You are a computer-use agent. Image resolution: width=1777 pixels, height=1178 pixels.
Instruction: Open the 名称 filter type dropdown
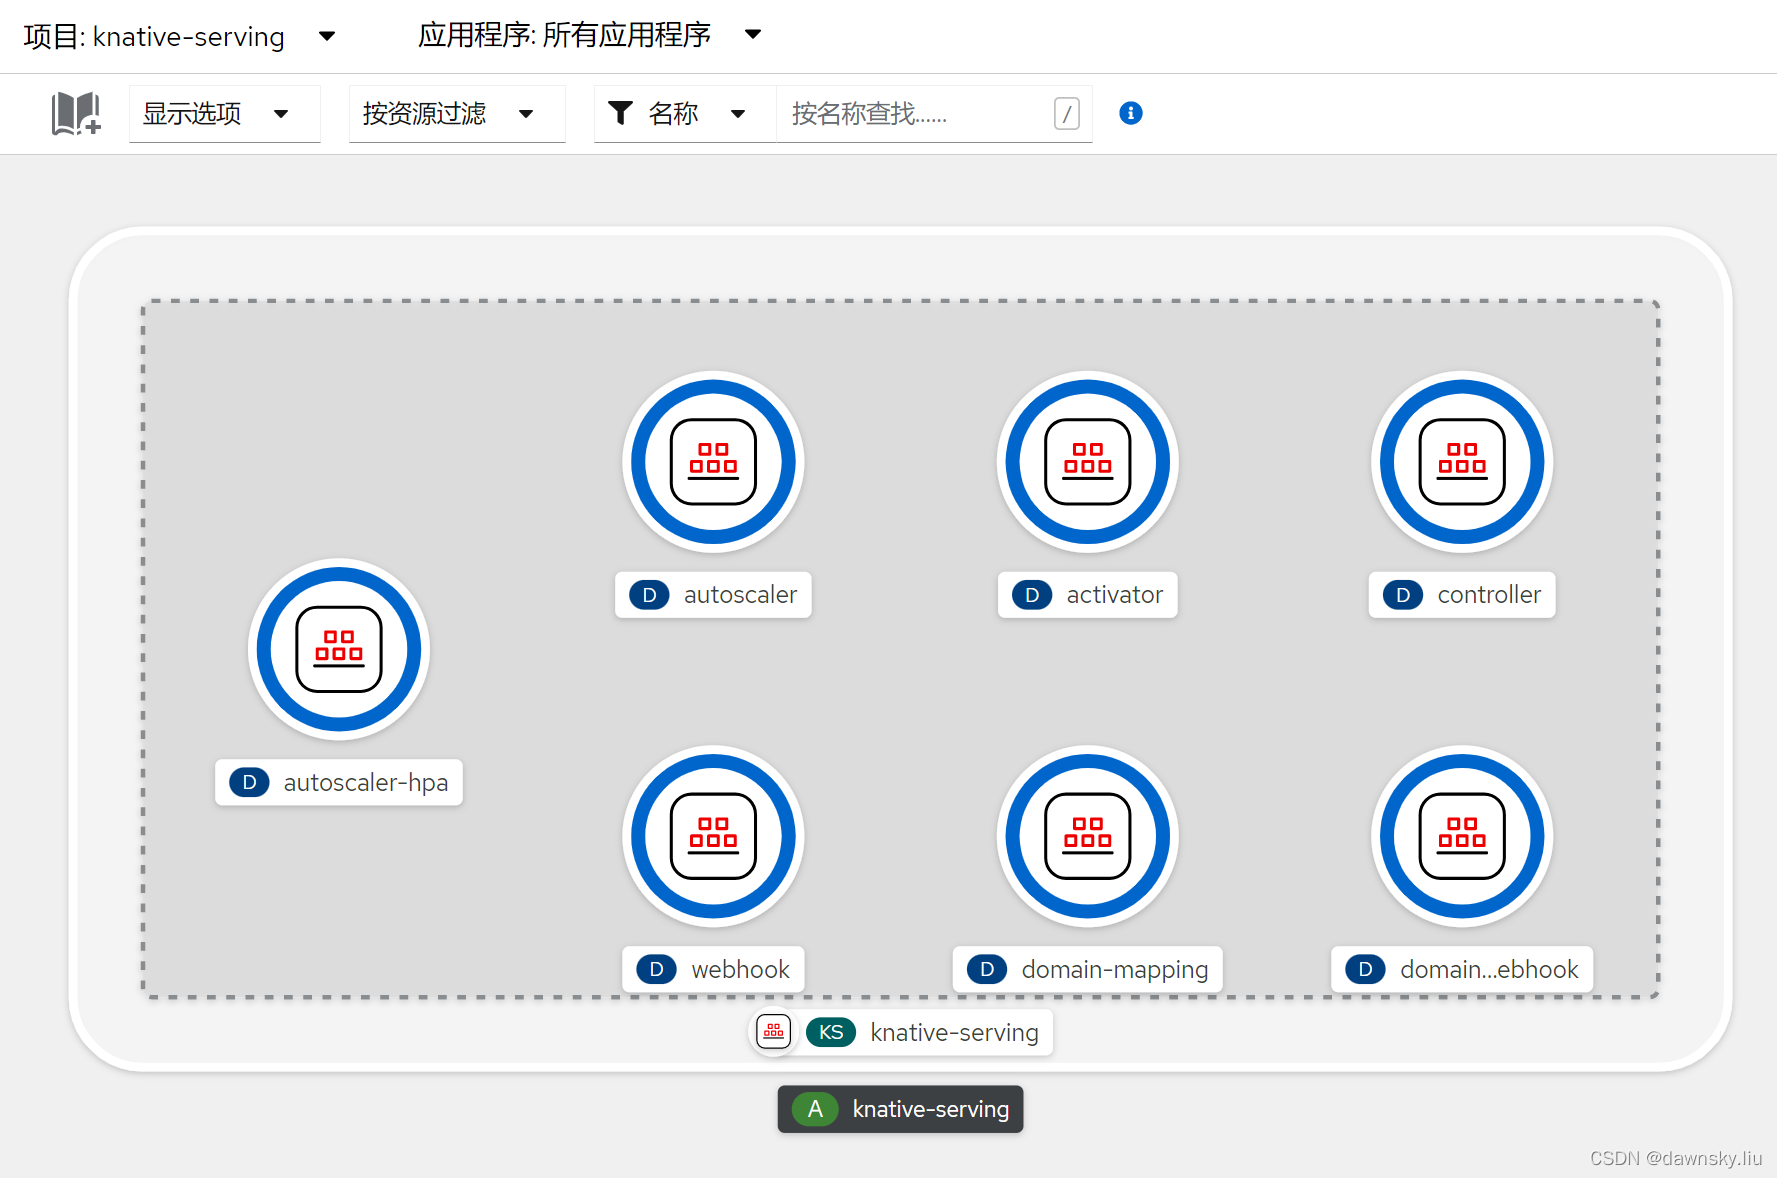pyautogui.click(x=685, y=113)
